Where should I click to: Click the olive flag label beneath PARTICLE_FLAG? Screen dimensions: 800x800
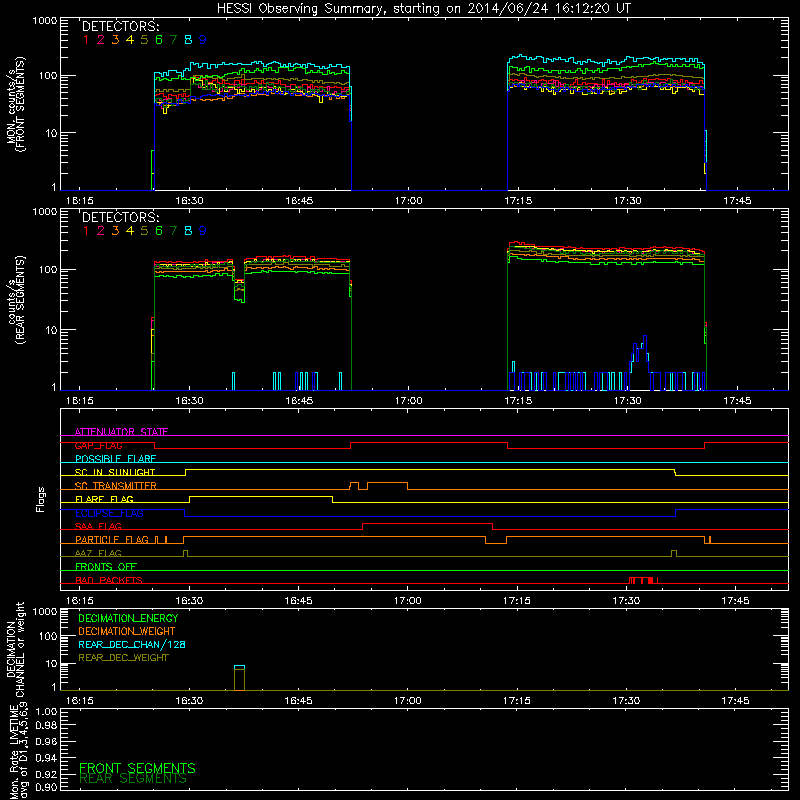[98, 553]
